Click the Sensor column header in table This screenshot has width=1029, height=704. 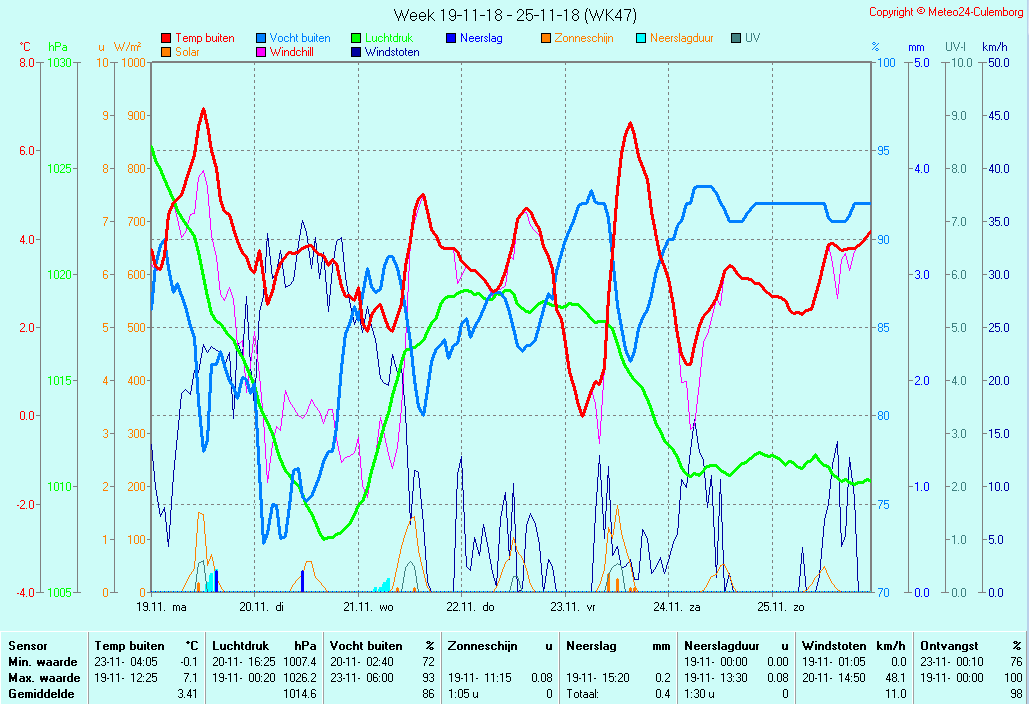(x=28, y=647)
